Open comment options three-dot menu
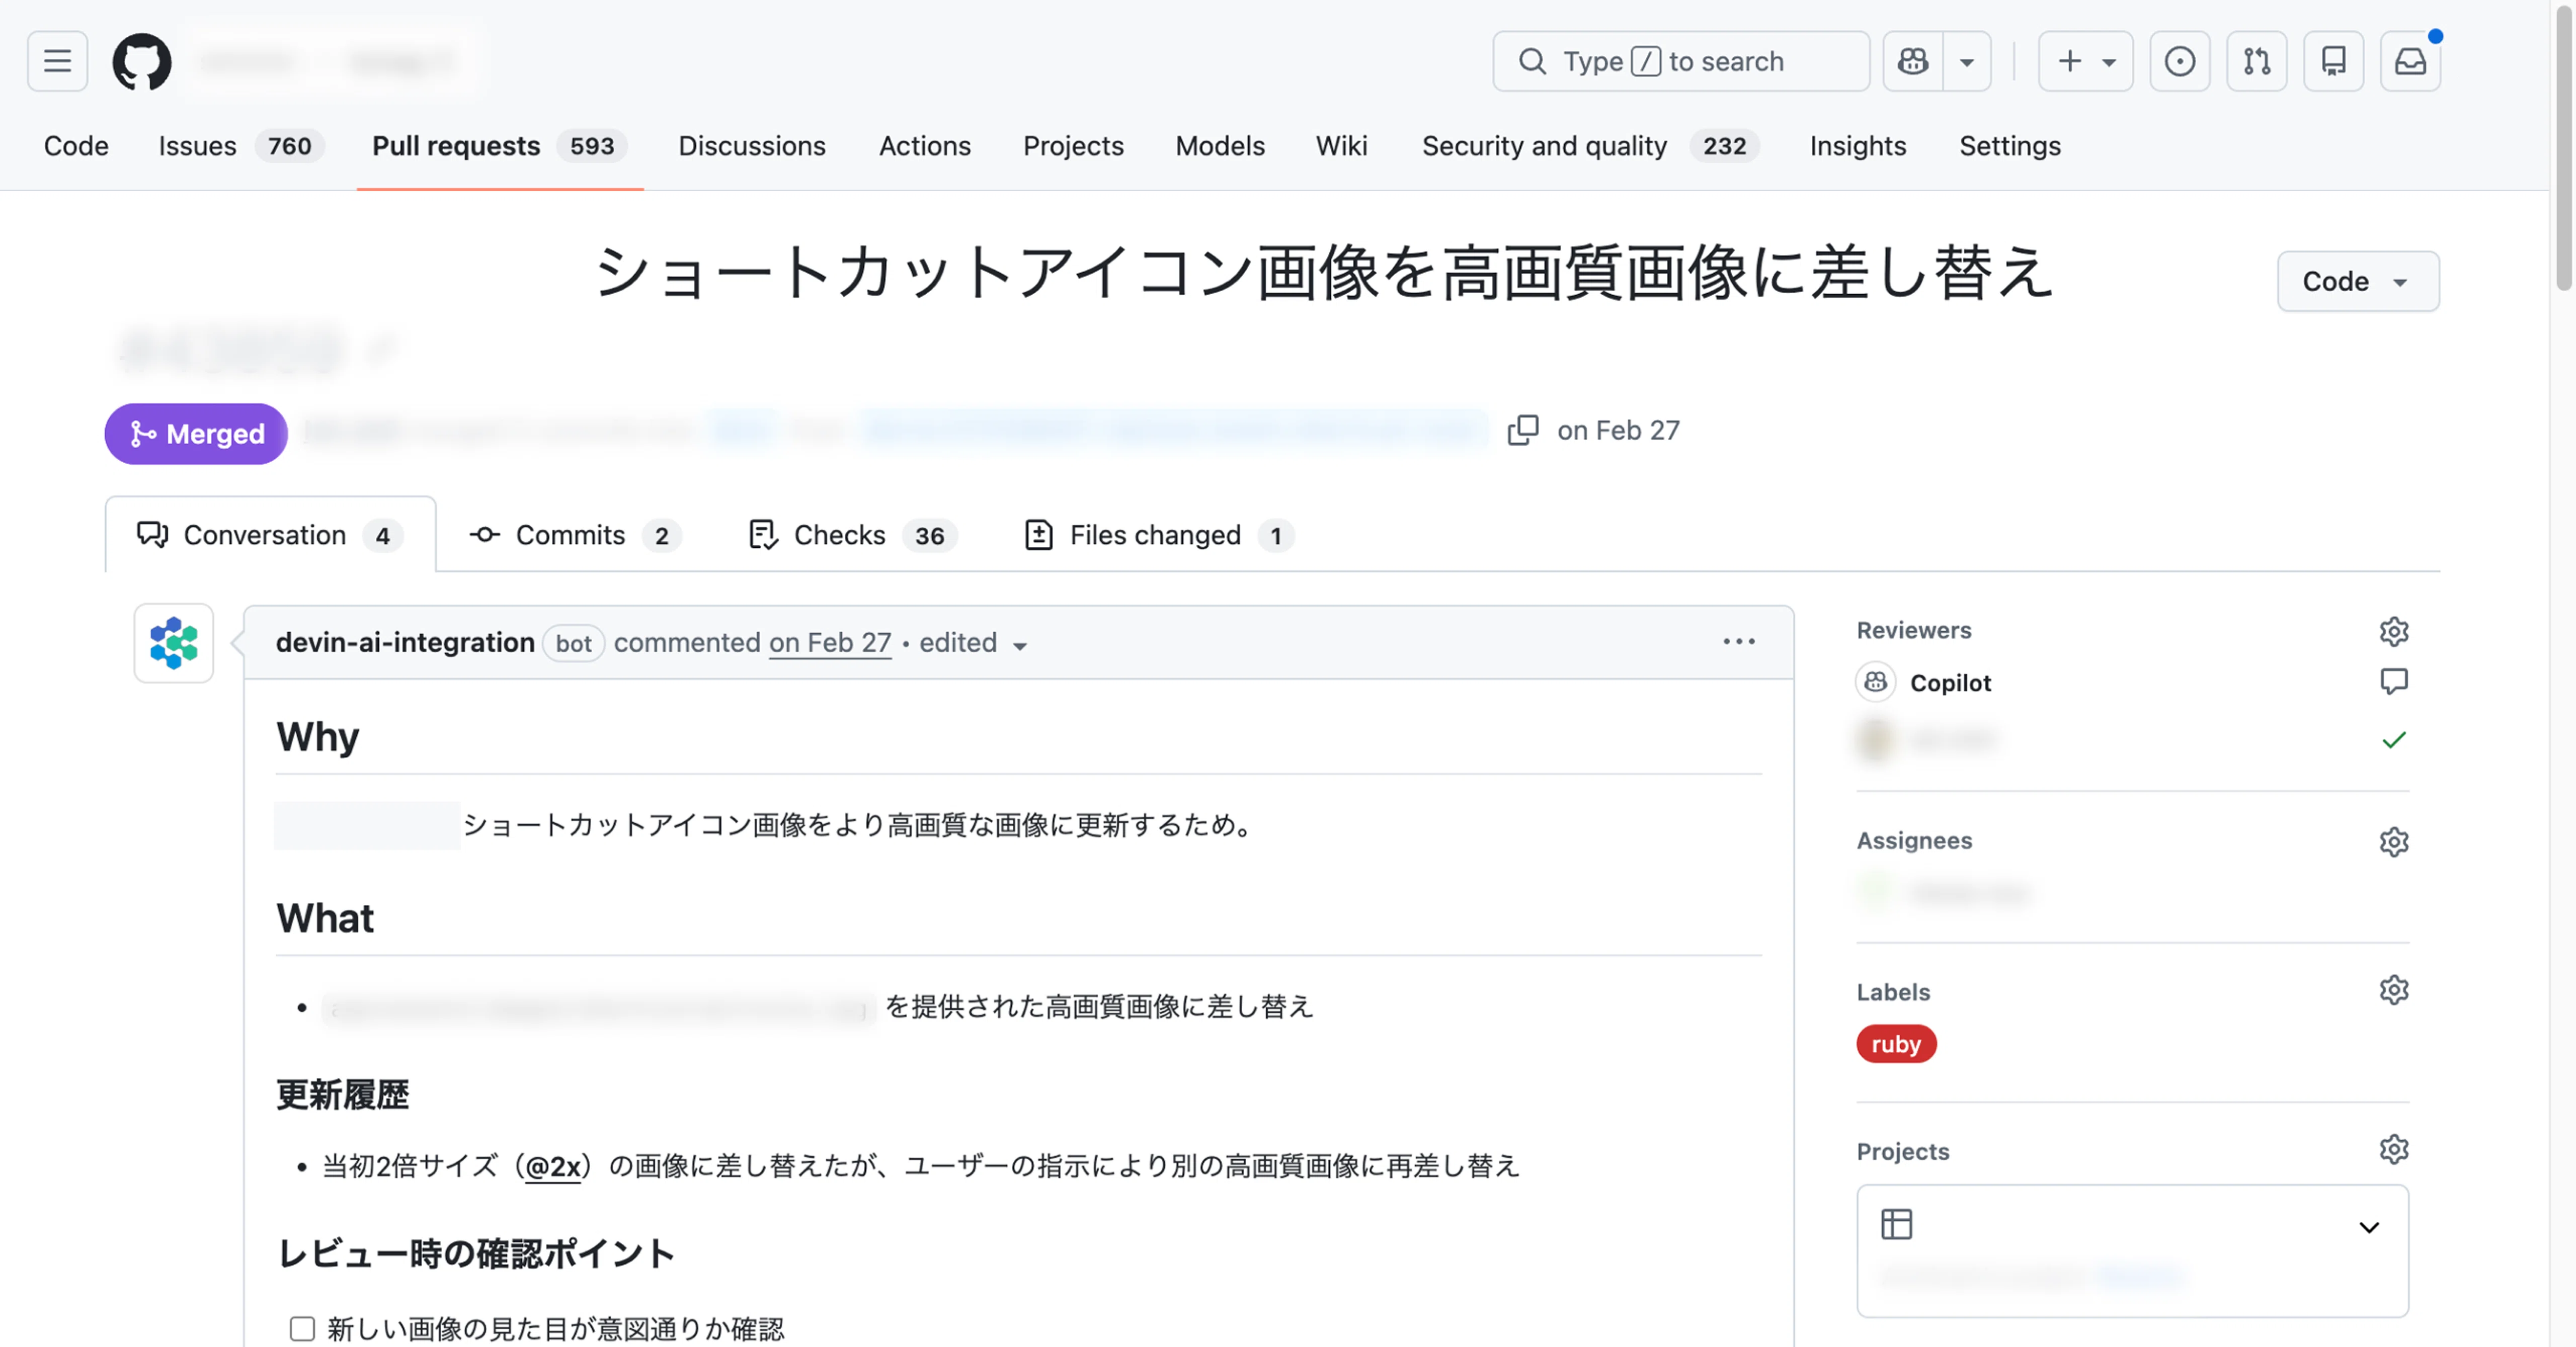This screenshot has height=1347, width=2576. click(x=1739, y=642)
